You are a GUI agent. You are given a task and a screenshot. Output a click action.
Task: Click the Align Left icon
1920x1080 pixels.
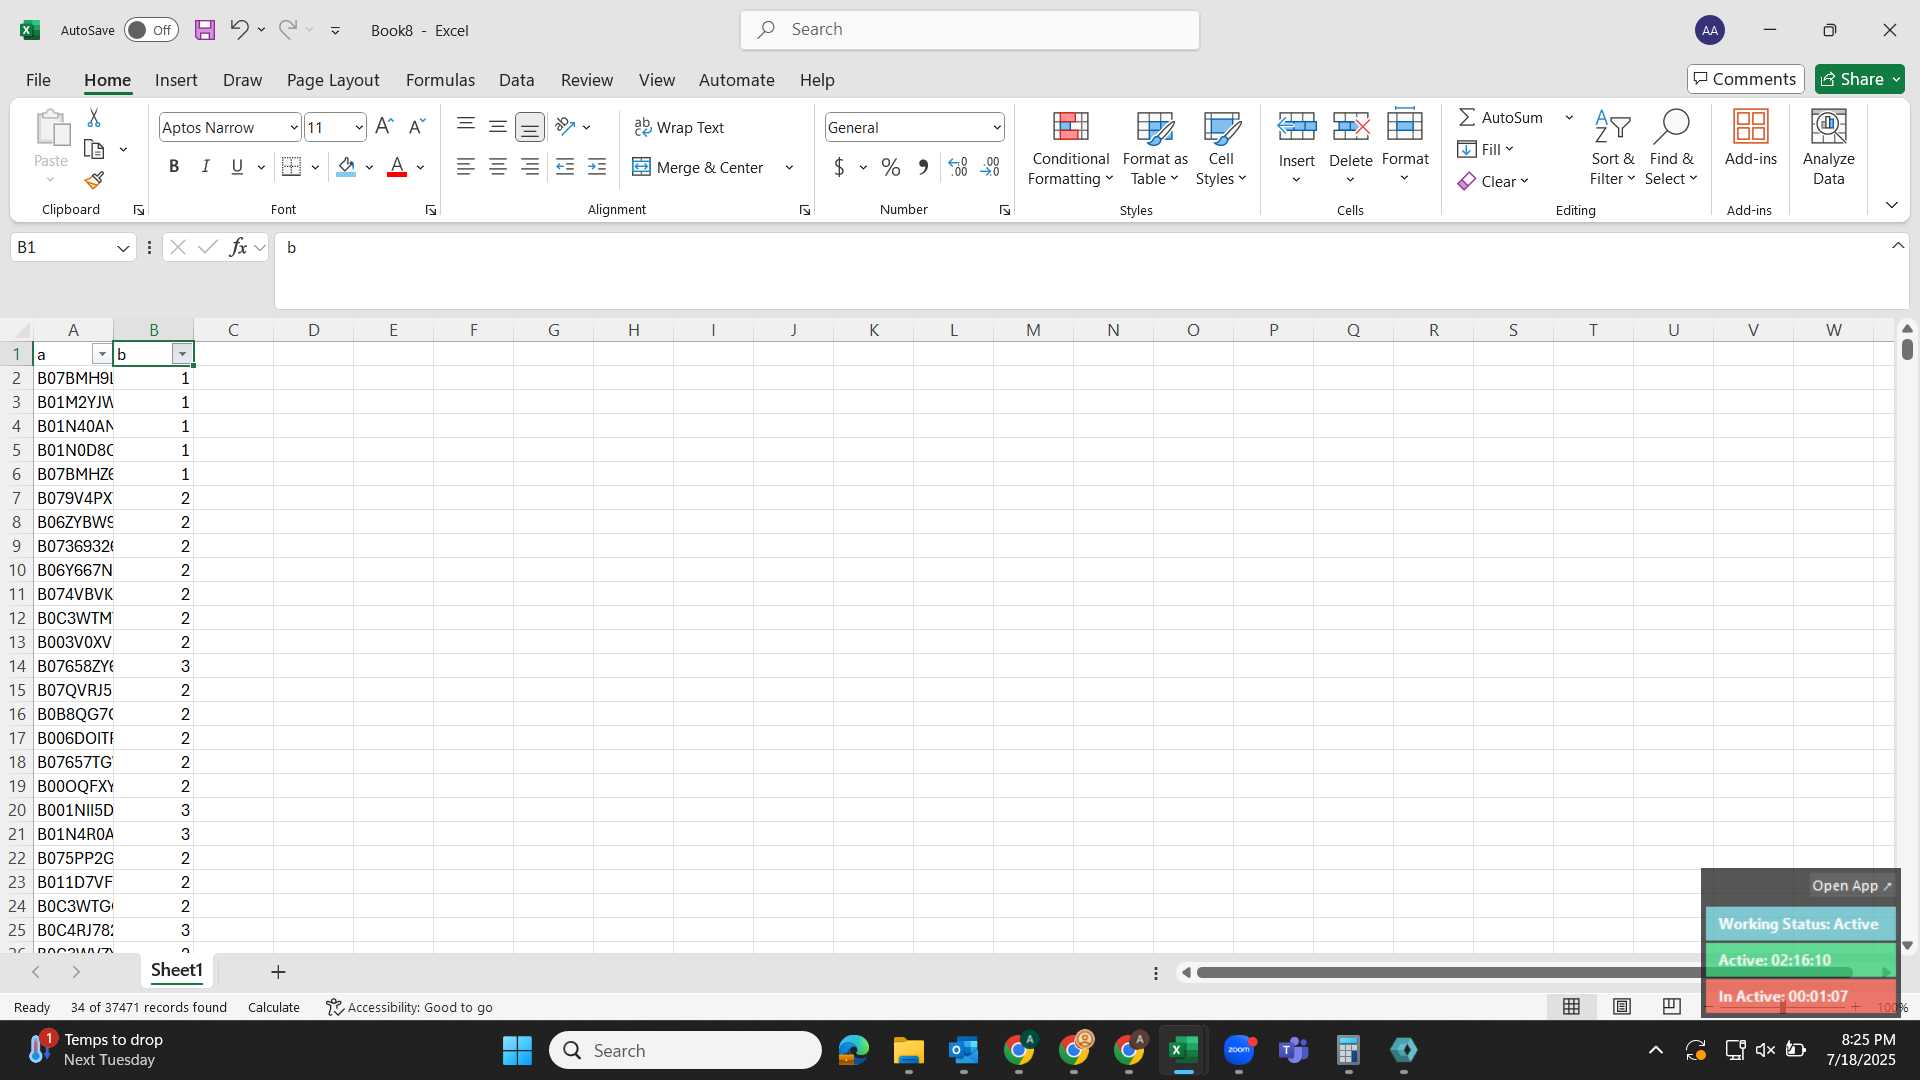pos(466,167)
